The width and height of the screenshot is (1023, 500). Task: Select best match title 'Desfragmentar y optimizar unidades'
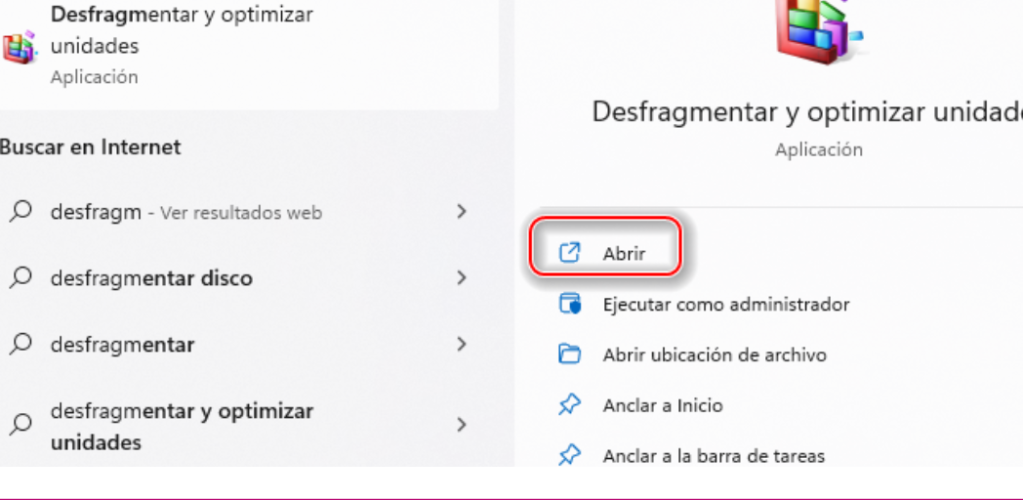click(181, 30)
